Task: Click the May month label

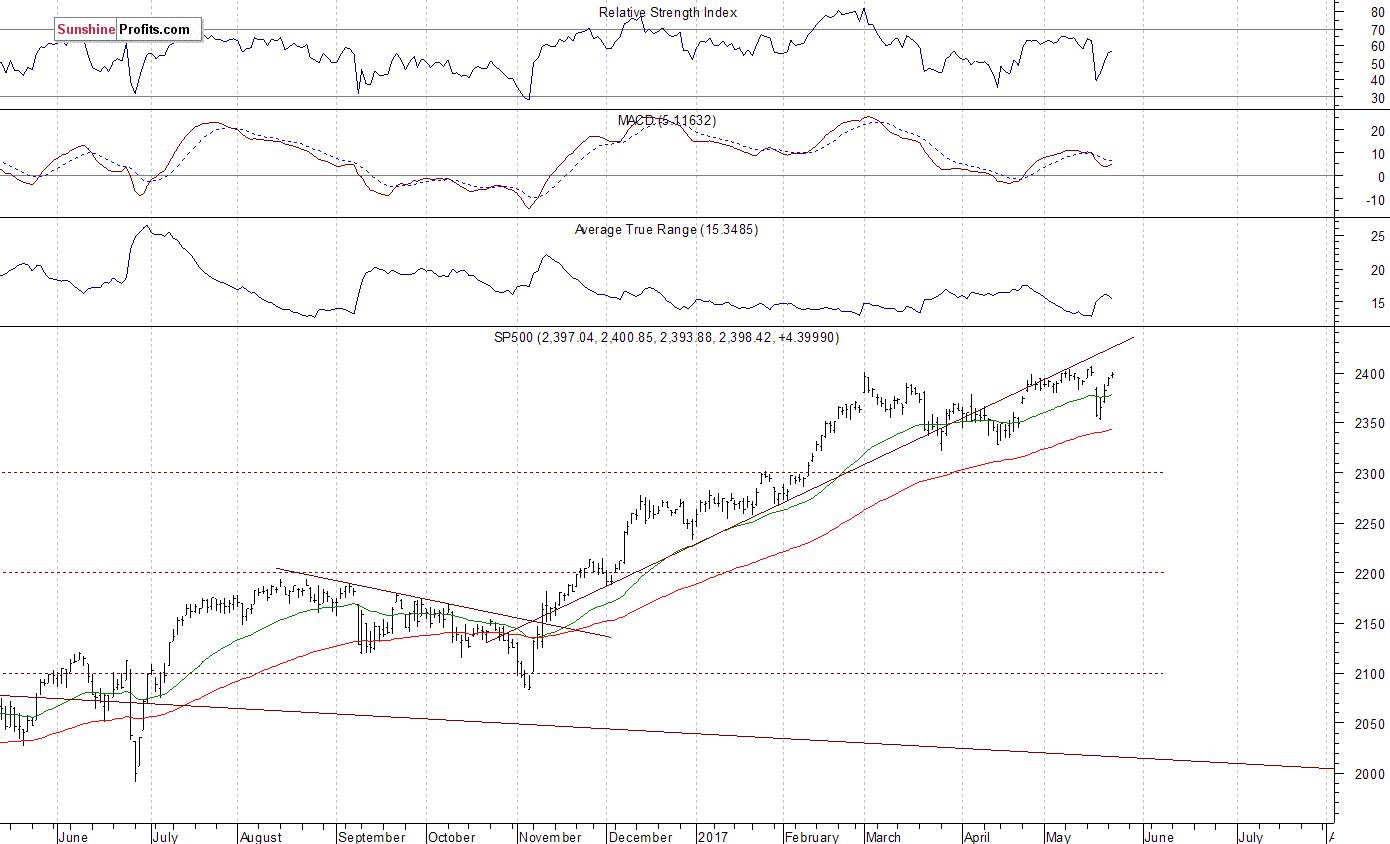Action: click(x=1060, y=837)
